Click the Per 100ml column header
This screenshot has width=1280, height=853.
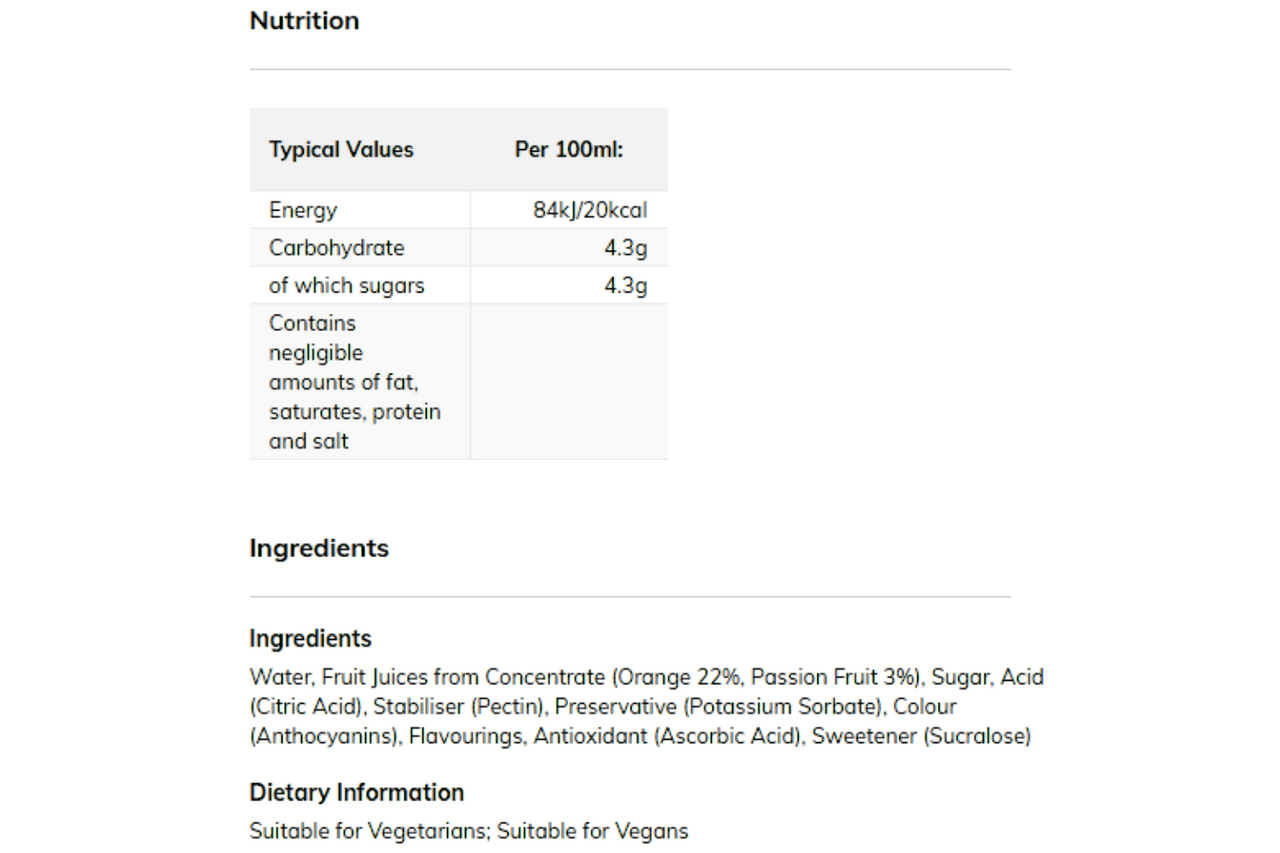569,149
